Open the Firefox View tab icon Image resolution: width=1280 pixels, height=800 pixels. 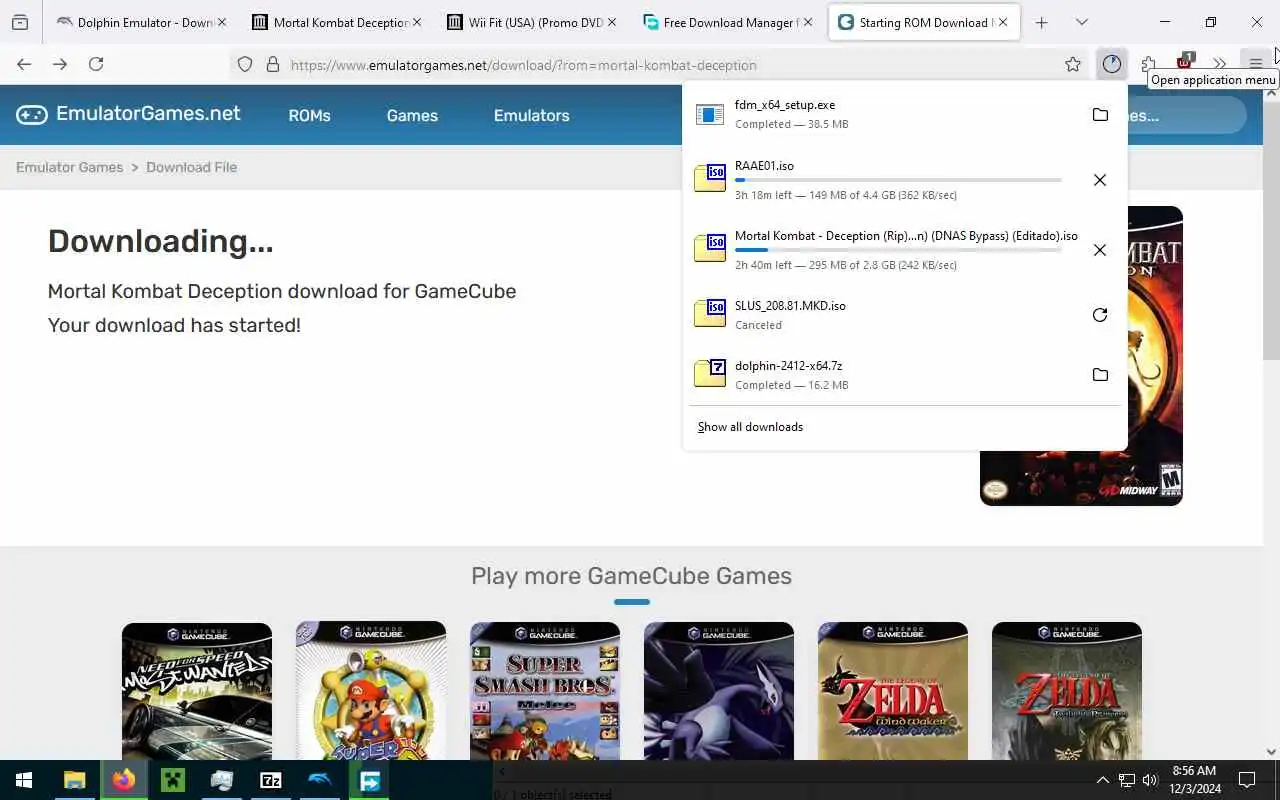[x=20, y=22]
